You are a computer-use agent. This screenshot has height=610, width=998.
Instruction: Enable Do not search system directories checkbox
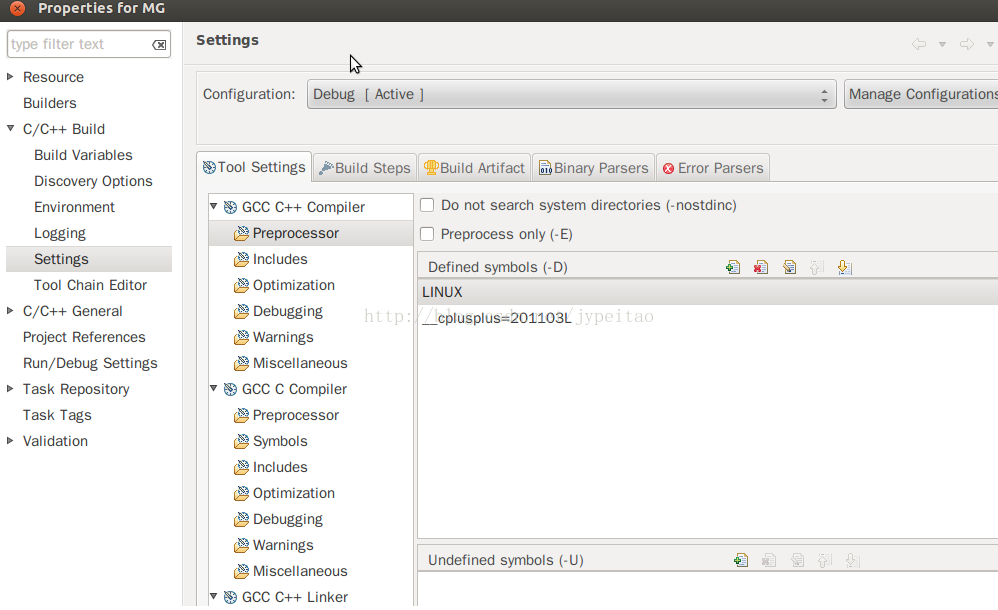(x=427, y=205)
